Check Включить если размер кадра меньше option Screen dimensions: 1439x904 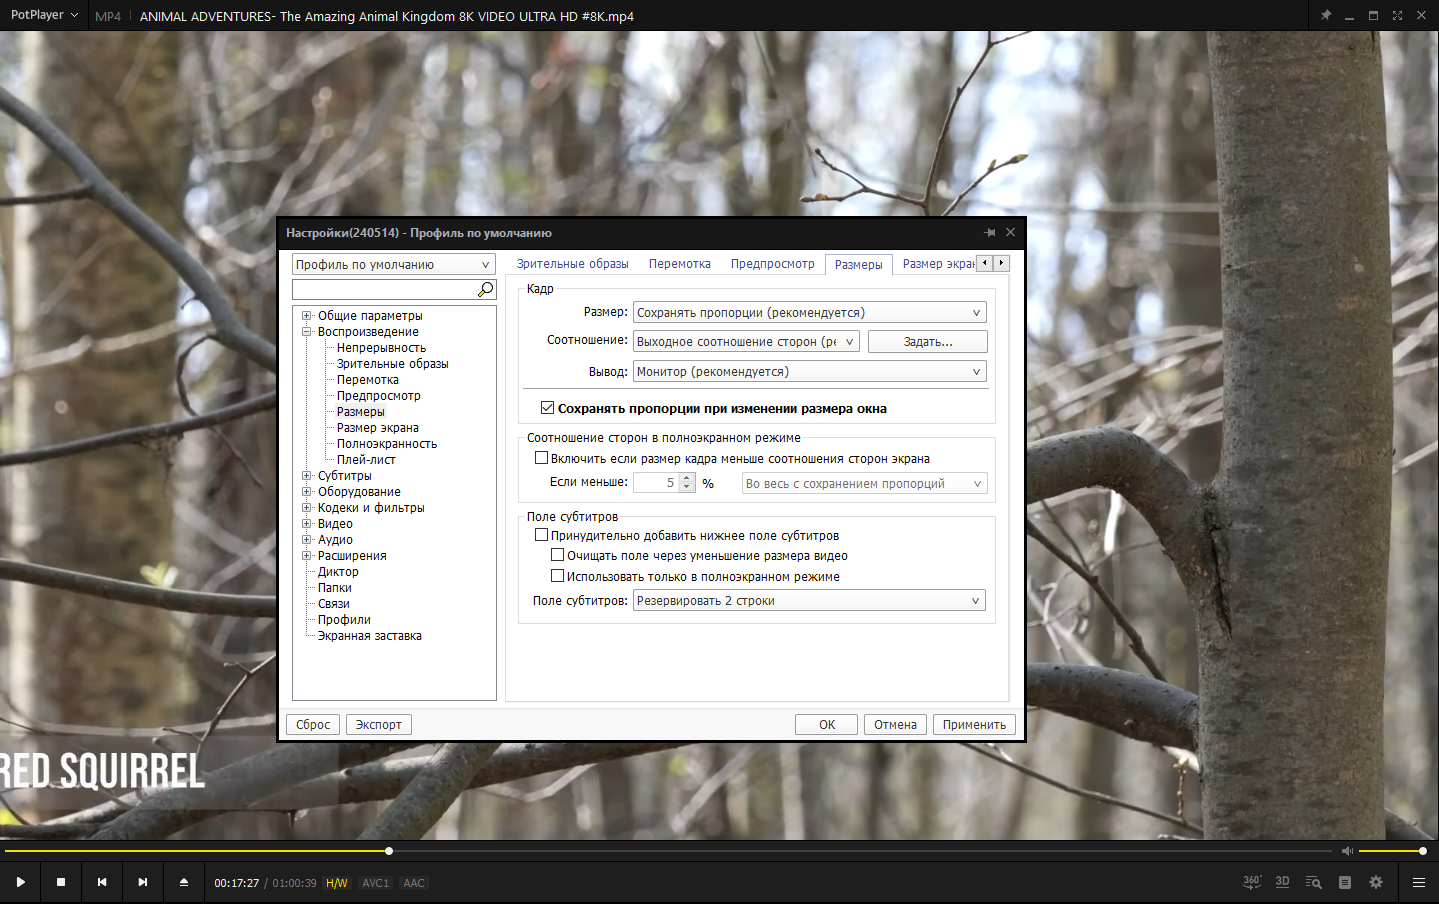pos(541,458)
